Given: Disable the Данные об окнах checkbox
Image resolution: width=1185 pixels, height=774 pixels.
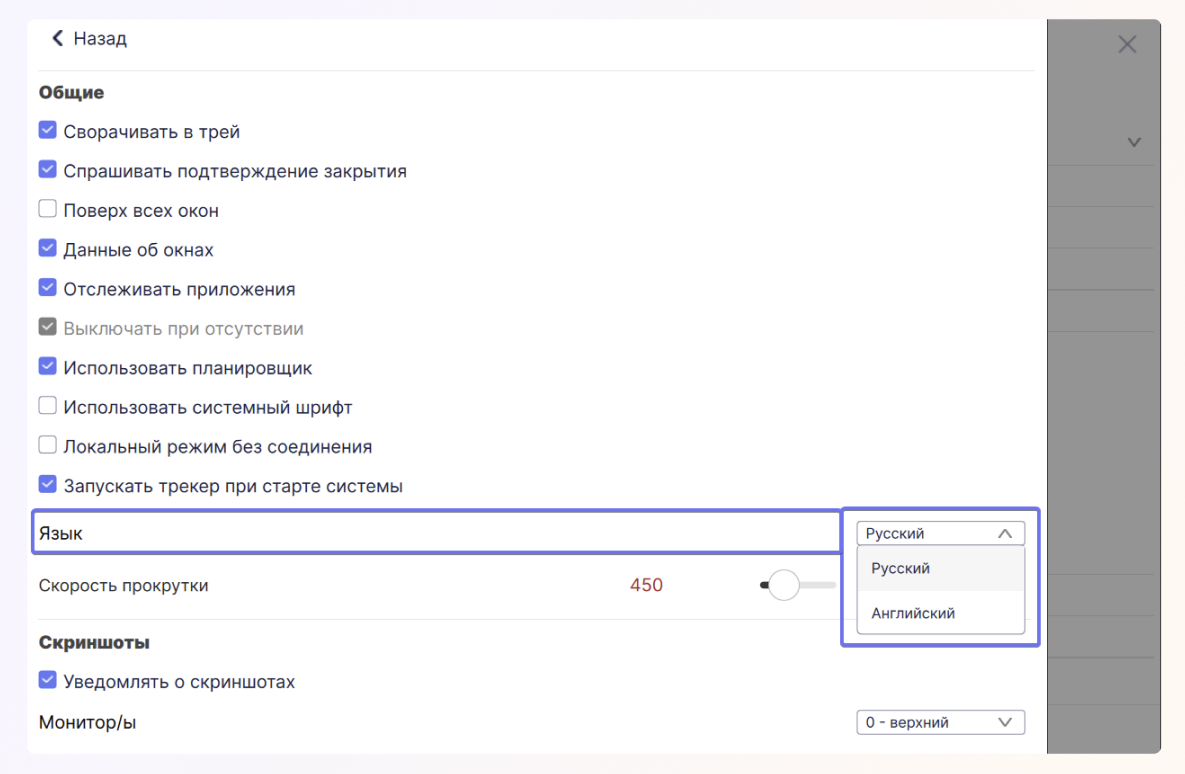Looking at the screenshot, I should point(47,249).
